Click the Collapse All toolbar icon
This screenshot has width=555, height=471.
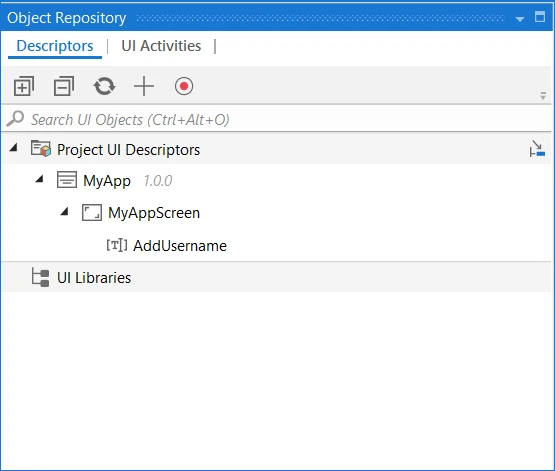coord(64,86)
